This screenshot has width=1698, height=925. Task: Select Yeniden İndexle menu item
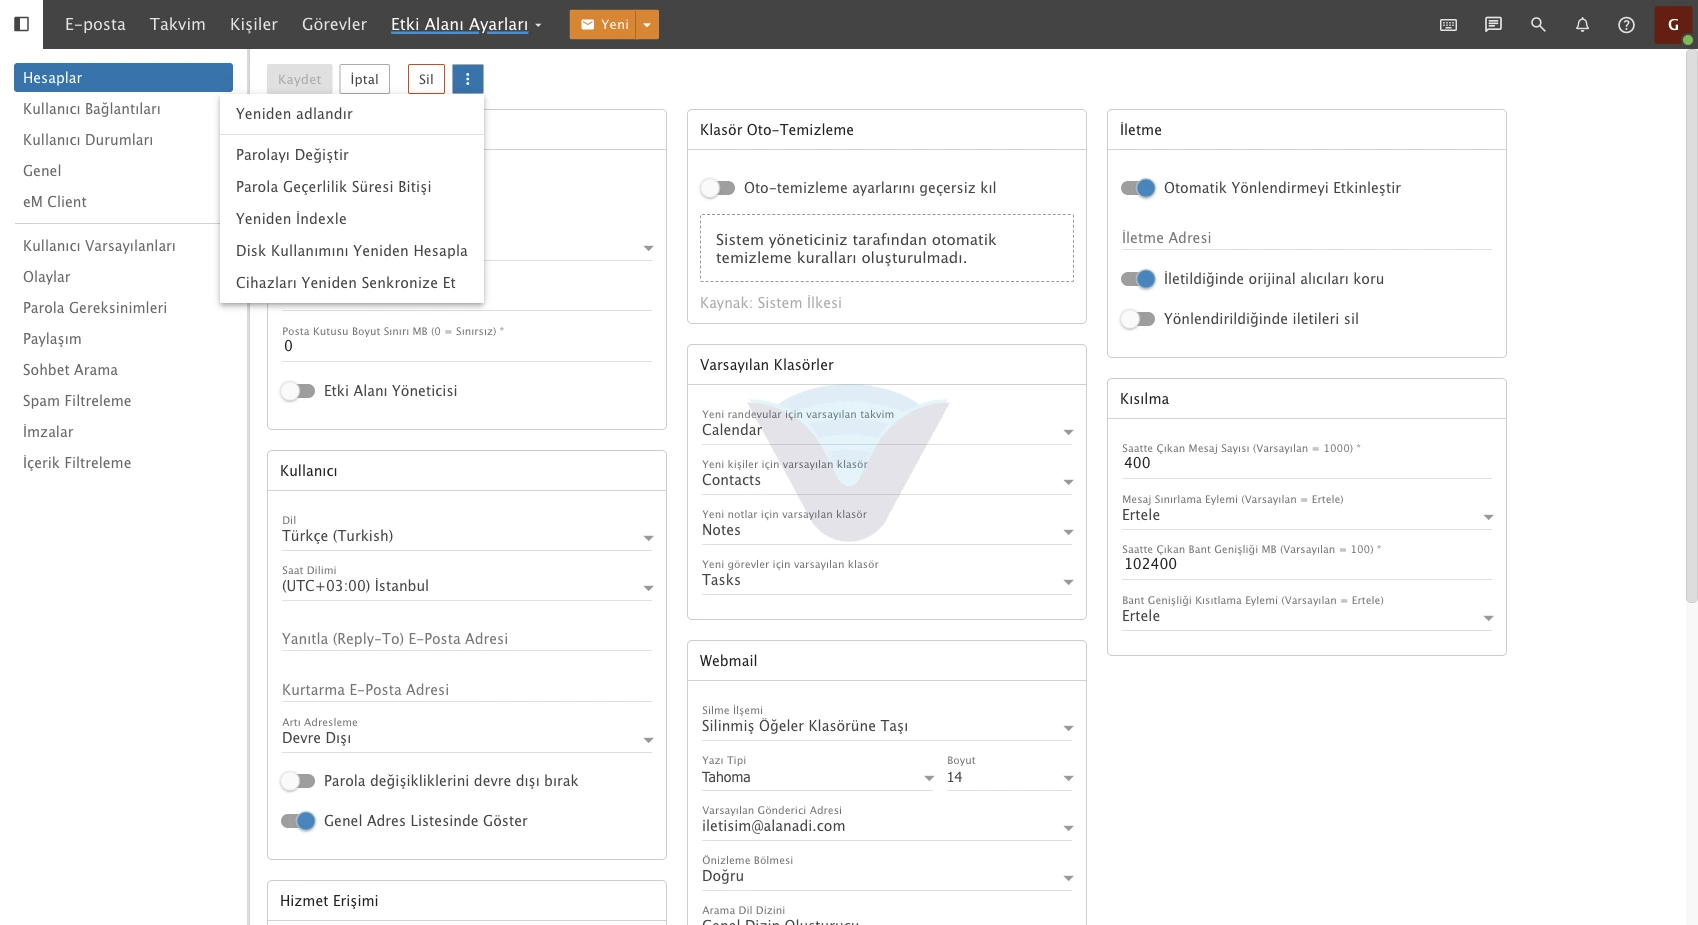pos(352,219)
